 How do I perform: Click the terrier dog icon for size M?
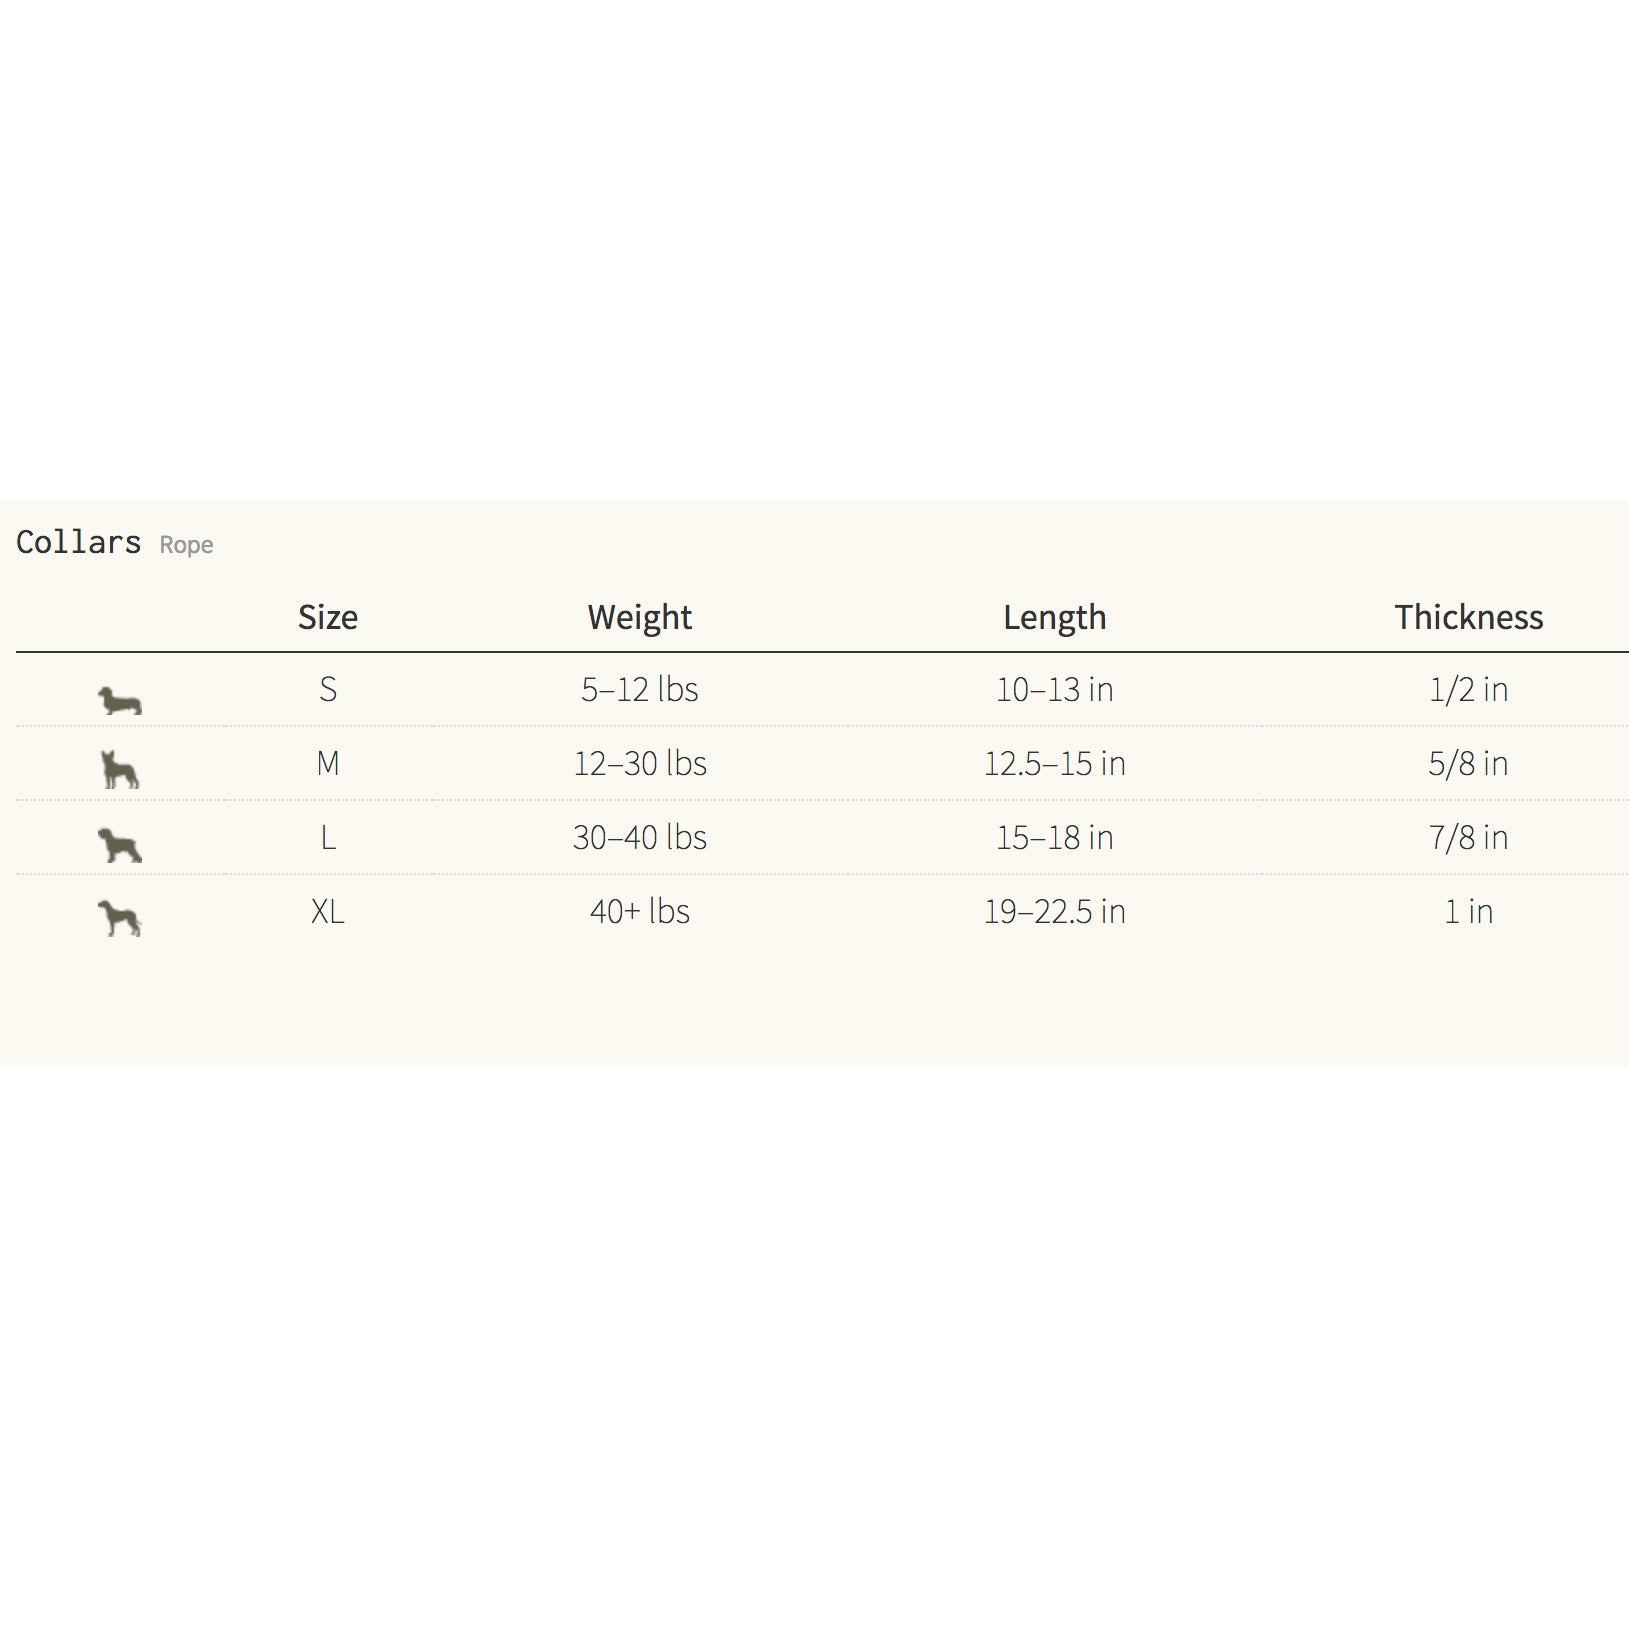click(120, 769)
